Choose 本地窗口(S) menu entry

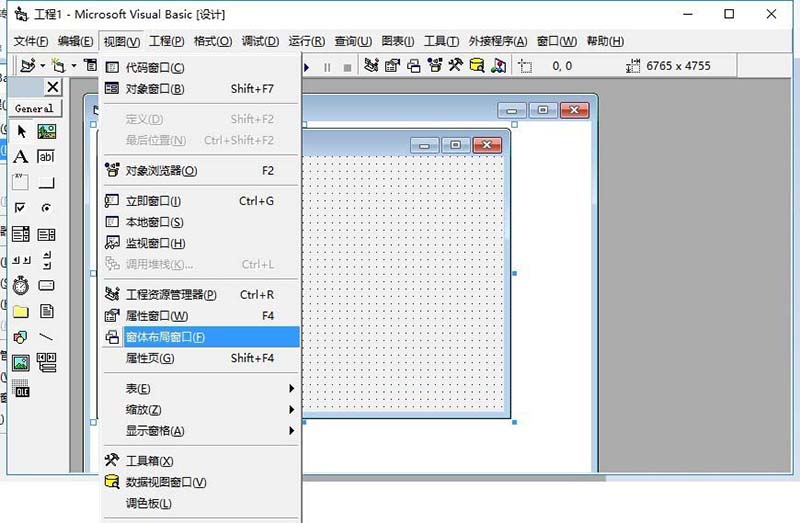pyautogui.click(x=202, y=222)
